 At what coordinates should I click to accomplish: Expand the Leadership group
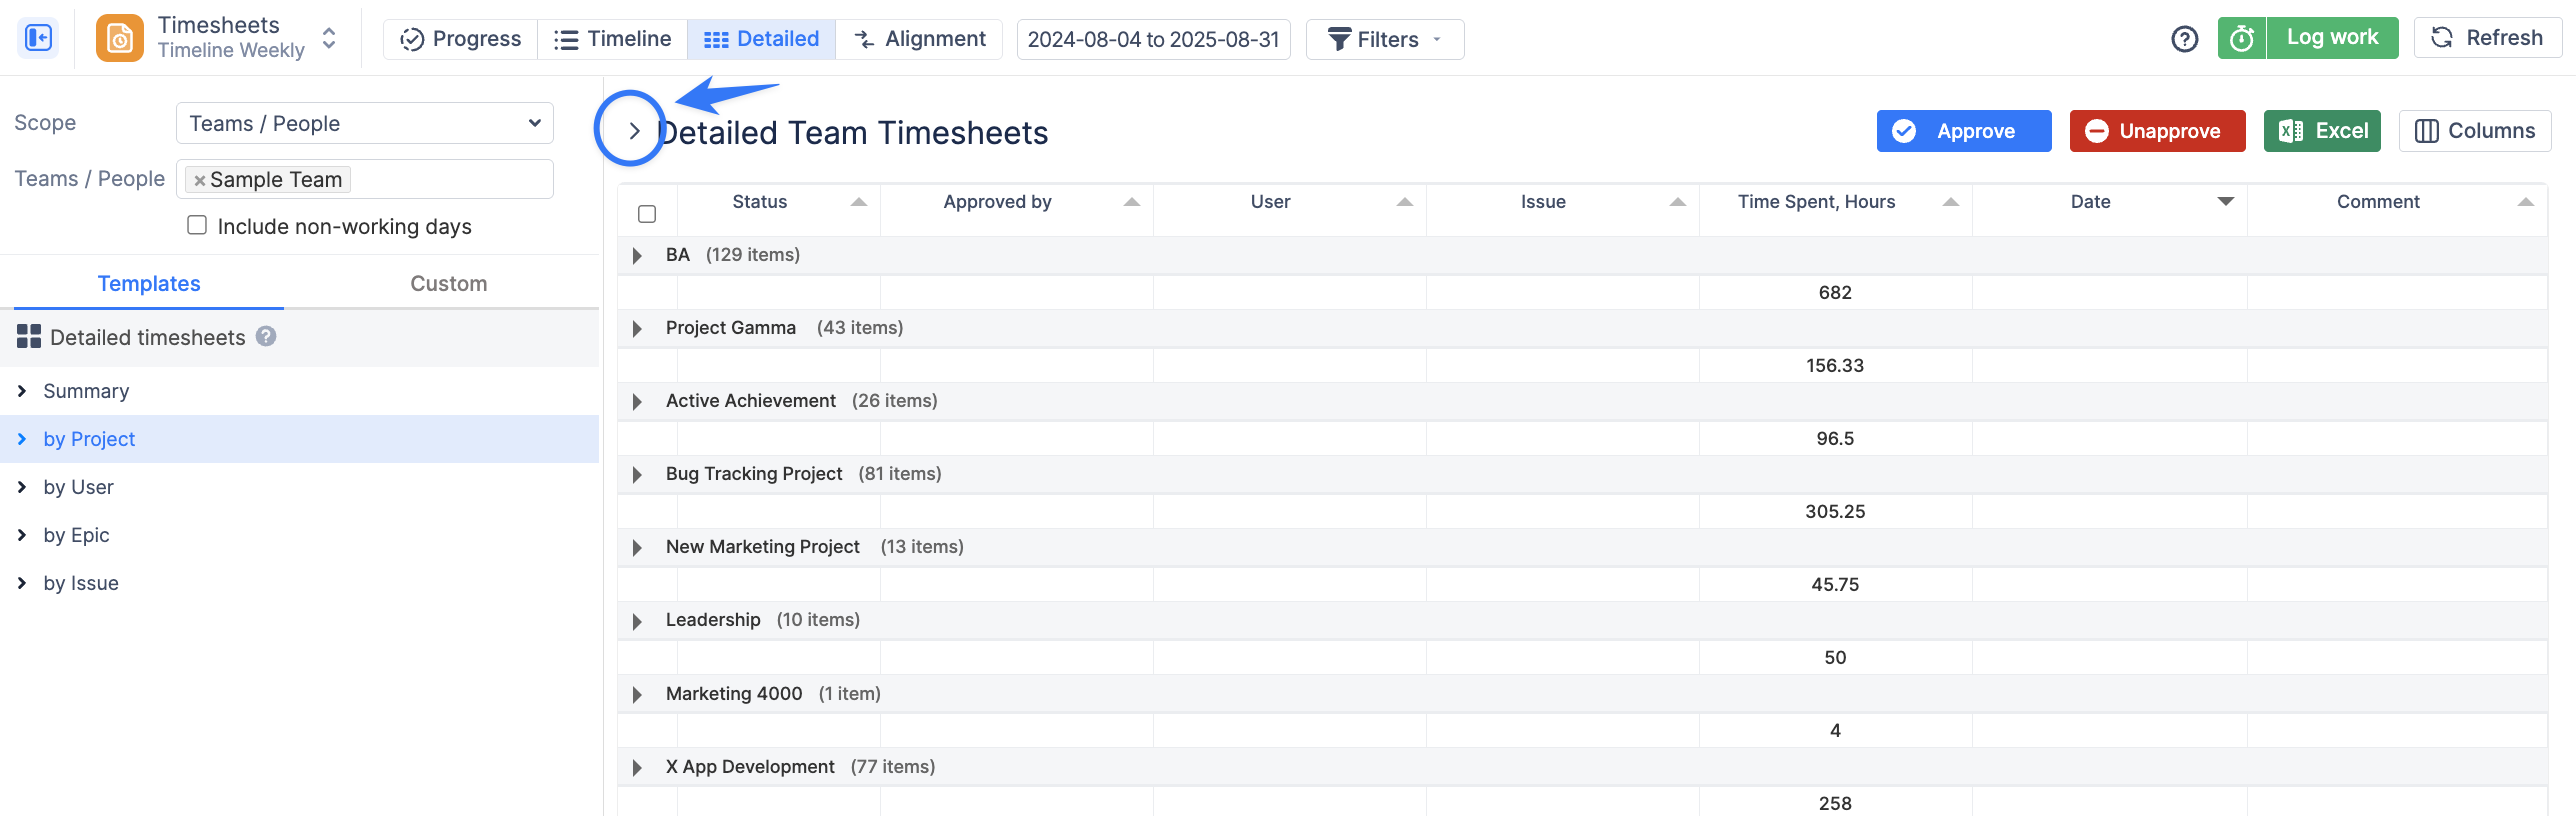pos(637,621)
